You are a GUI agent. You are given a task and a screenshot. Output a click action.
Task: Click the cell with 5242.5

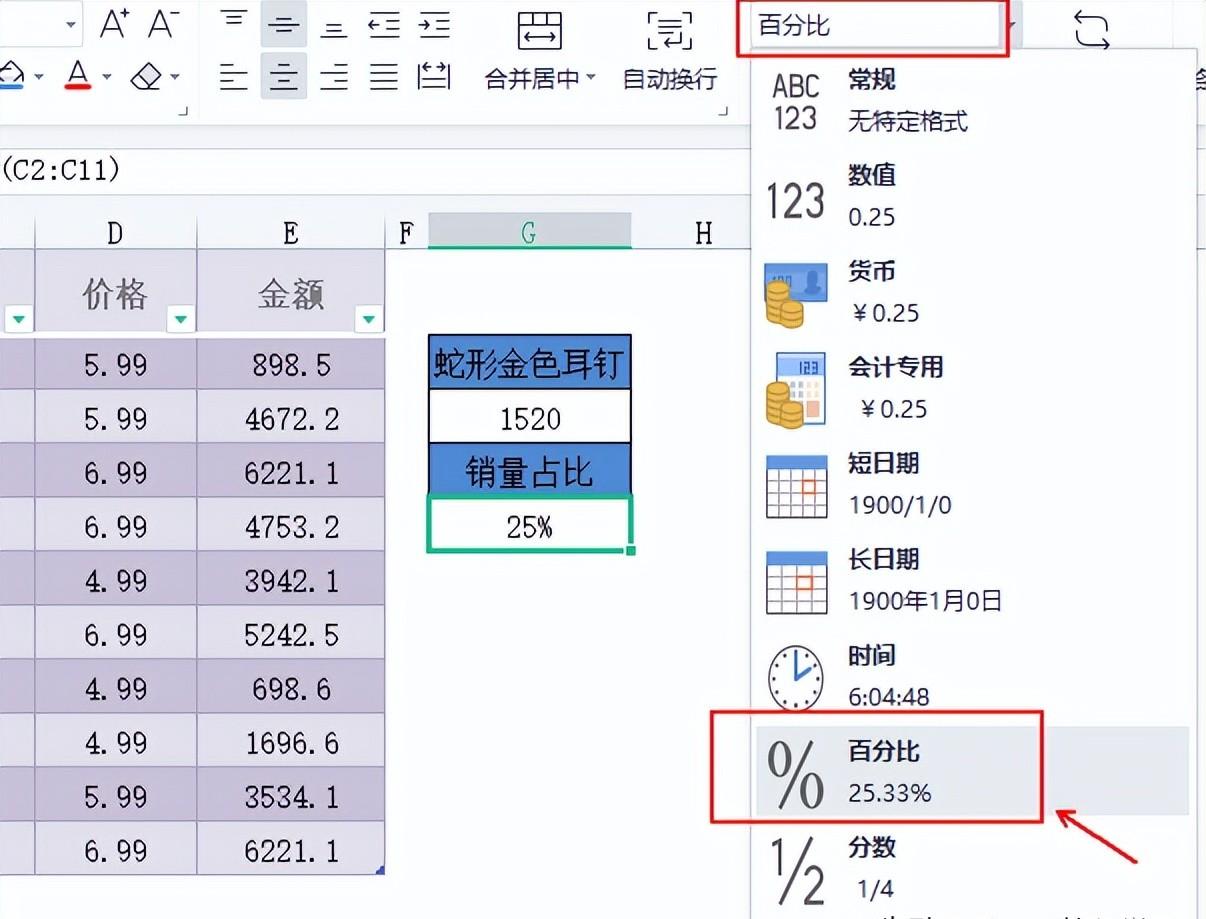(291, 634)
